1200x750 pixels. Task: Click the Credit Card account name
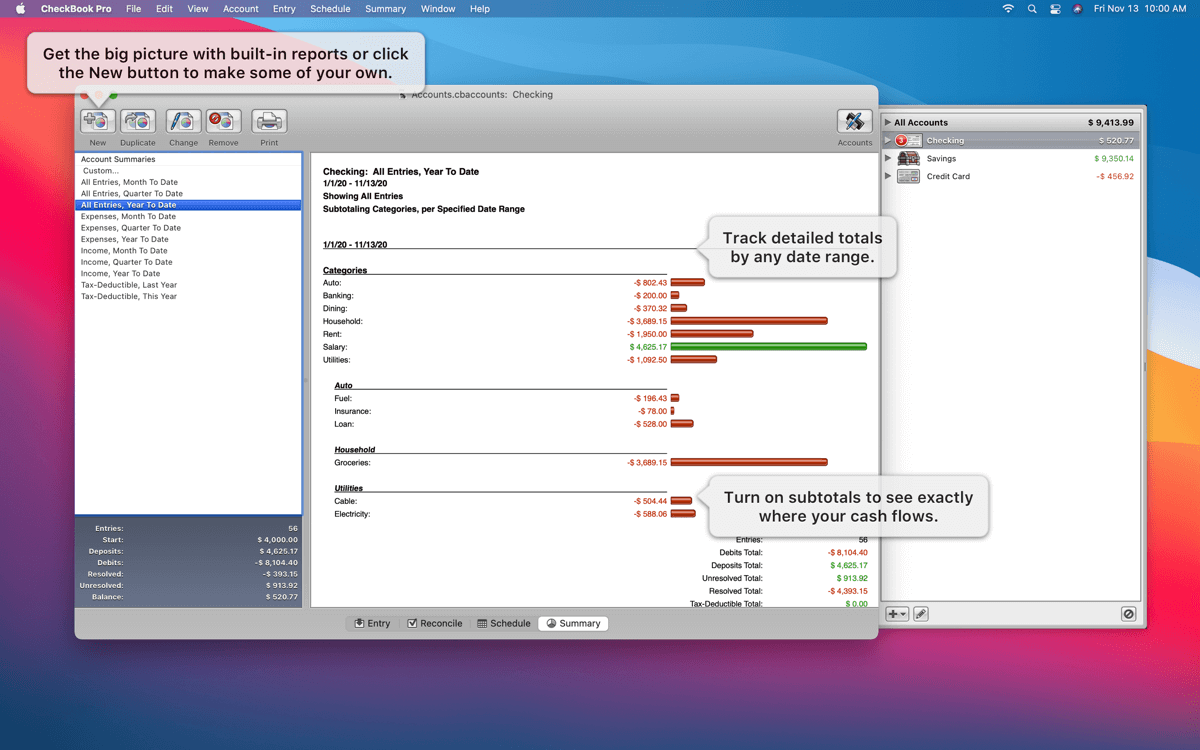(948, 176)
